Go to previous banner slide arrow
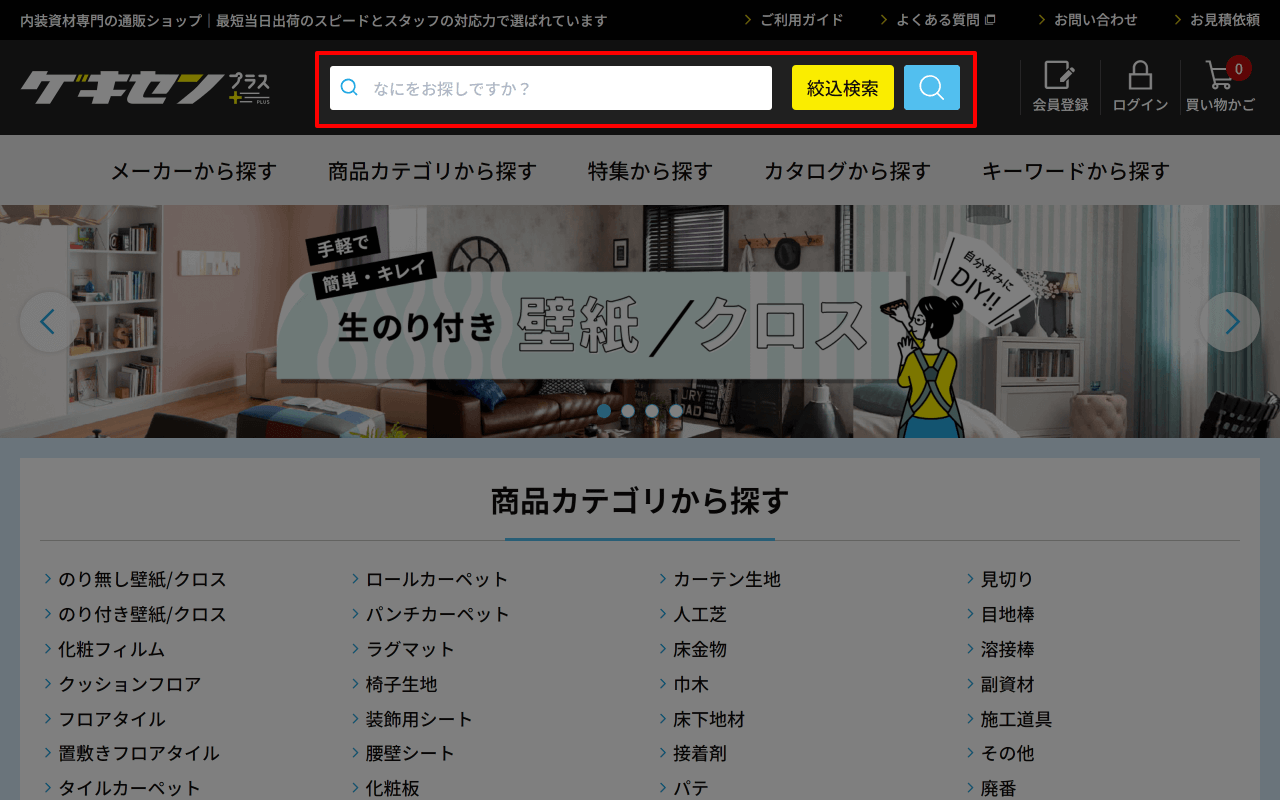Viewport: 1280px width, 800px height. point(49,322)
